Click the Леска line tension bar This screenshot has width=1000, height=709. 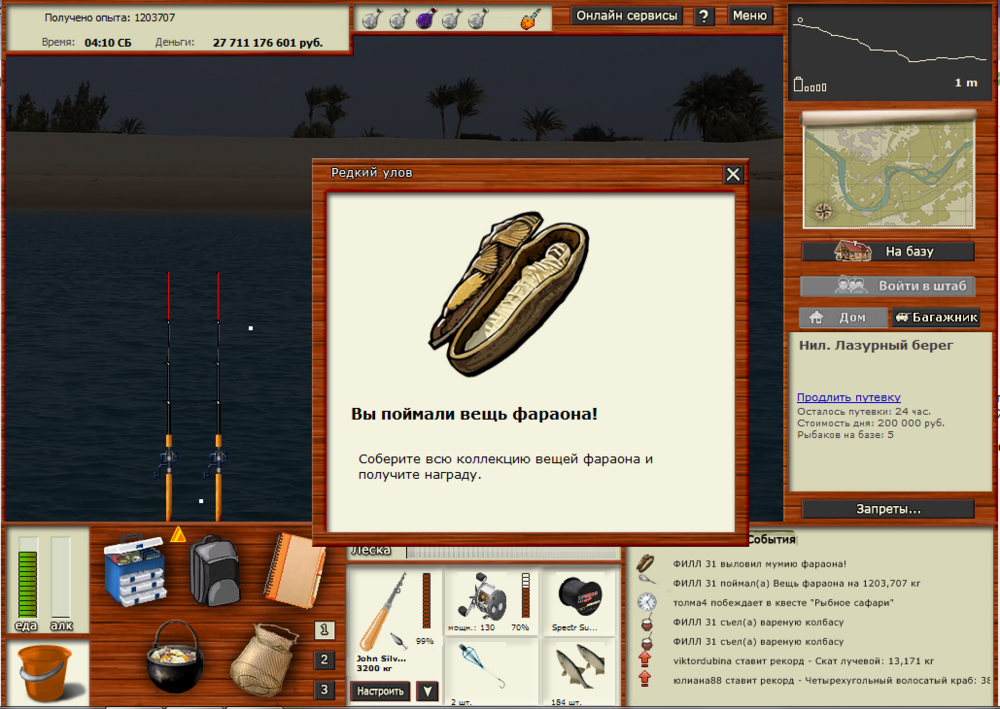pos(513,552)
